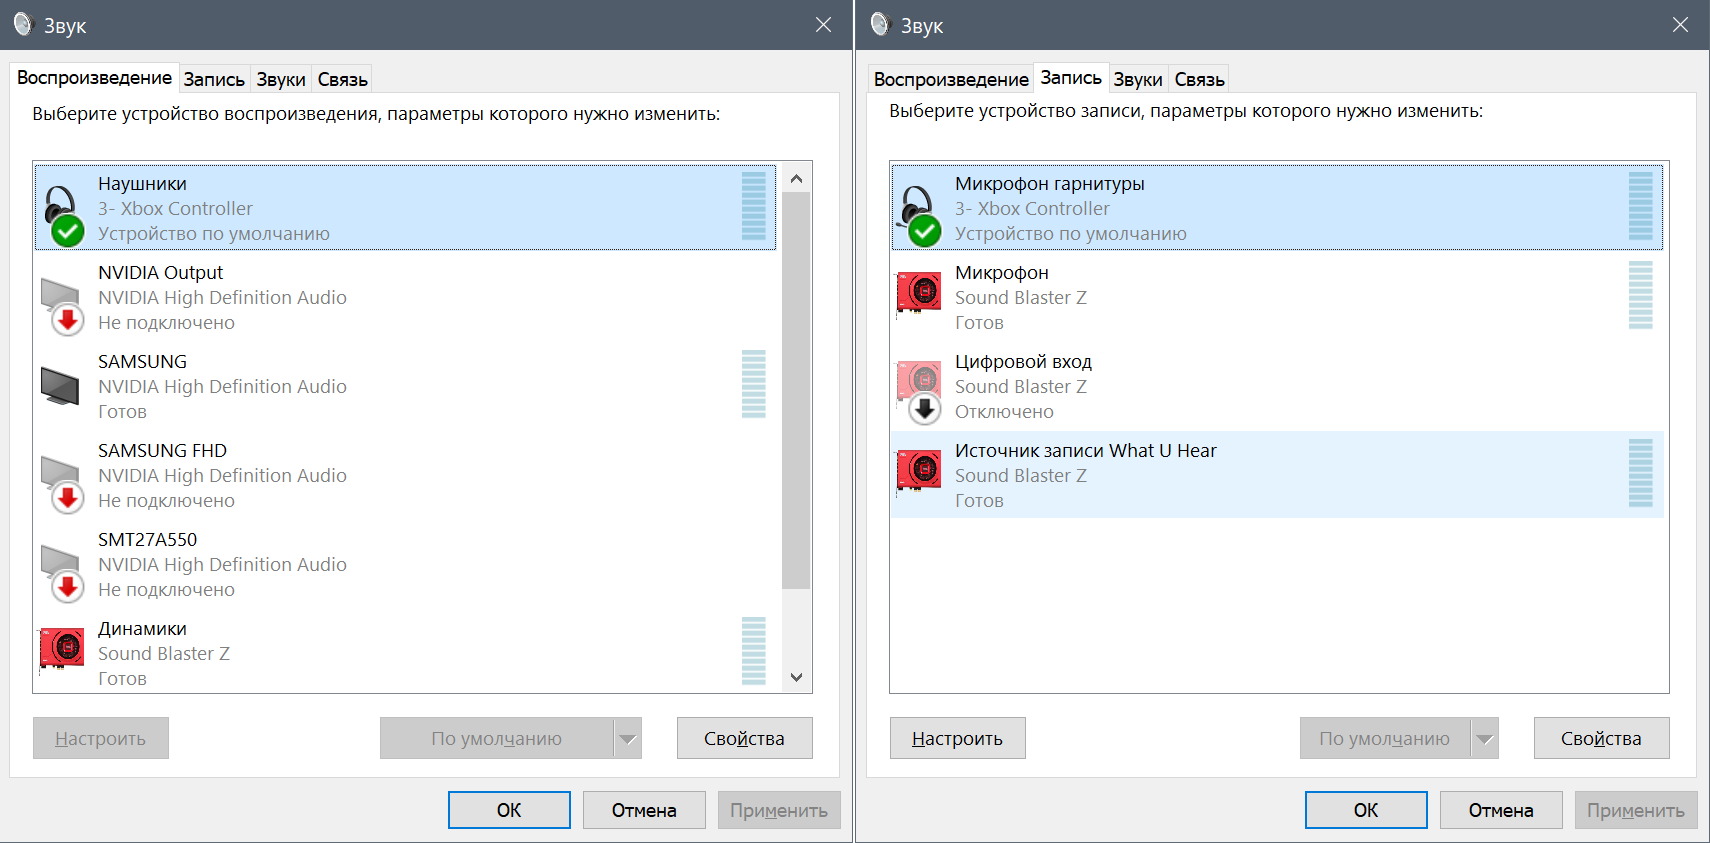Screen dimensions: 1710x843
Task: Click the Микрофон Sound Blaster Z icon
Action: [x=919, y=293]
